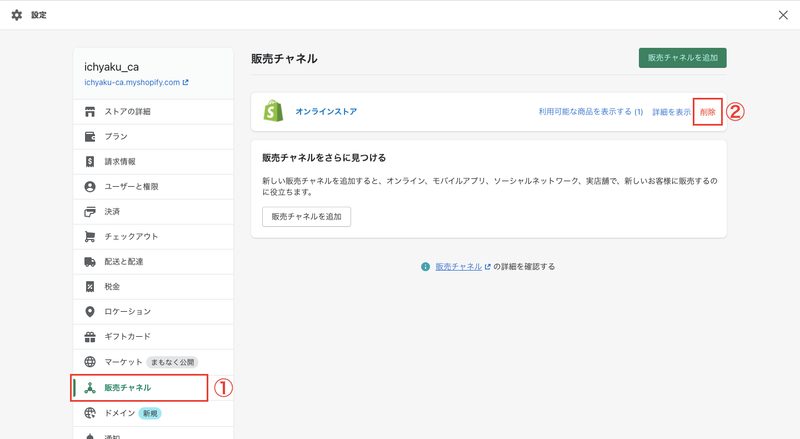Click the 新規 badge beside ドメイン
This screenshot has height=439, width=800.
click(150, 413)
